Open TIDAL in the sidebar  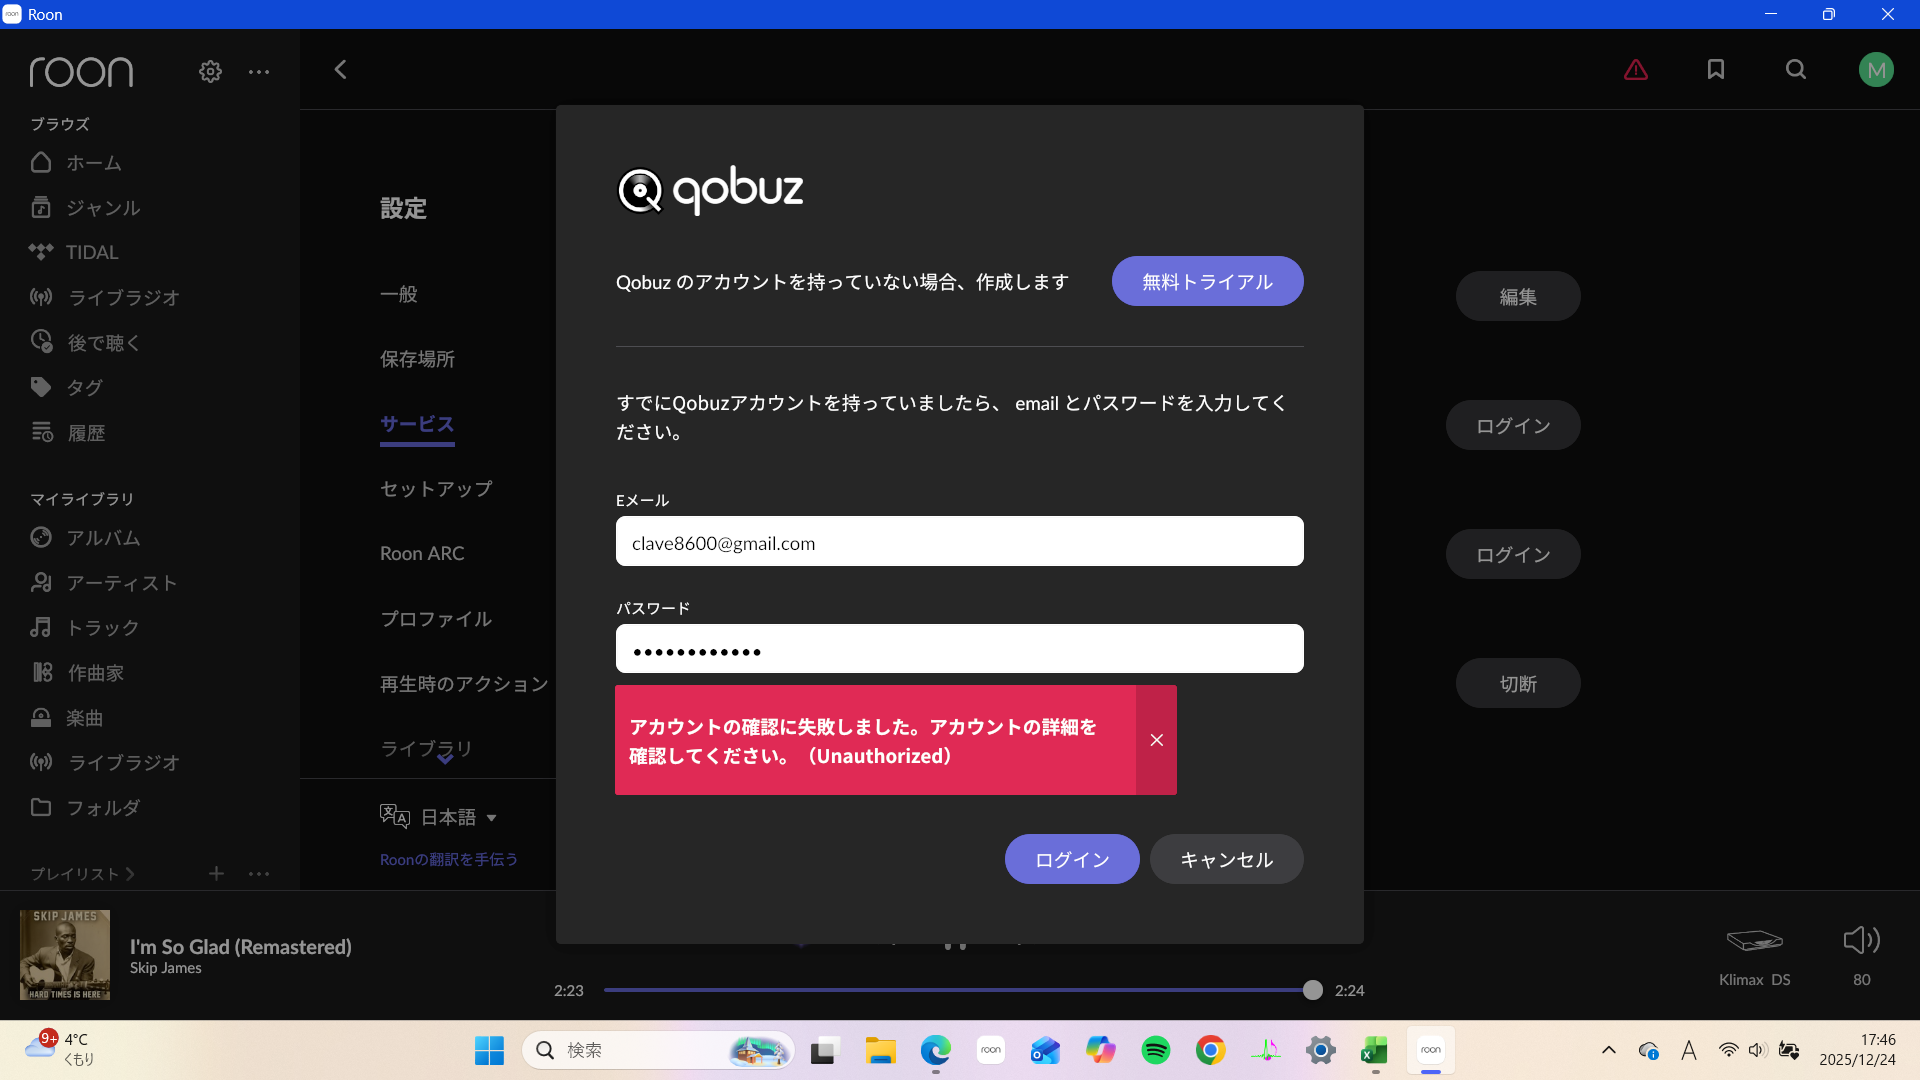[92, 253]
